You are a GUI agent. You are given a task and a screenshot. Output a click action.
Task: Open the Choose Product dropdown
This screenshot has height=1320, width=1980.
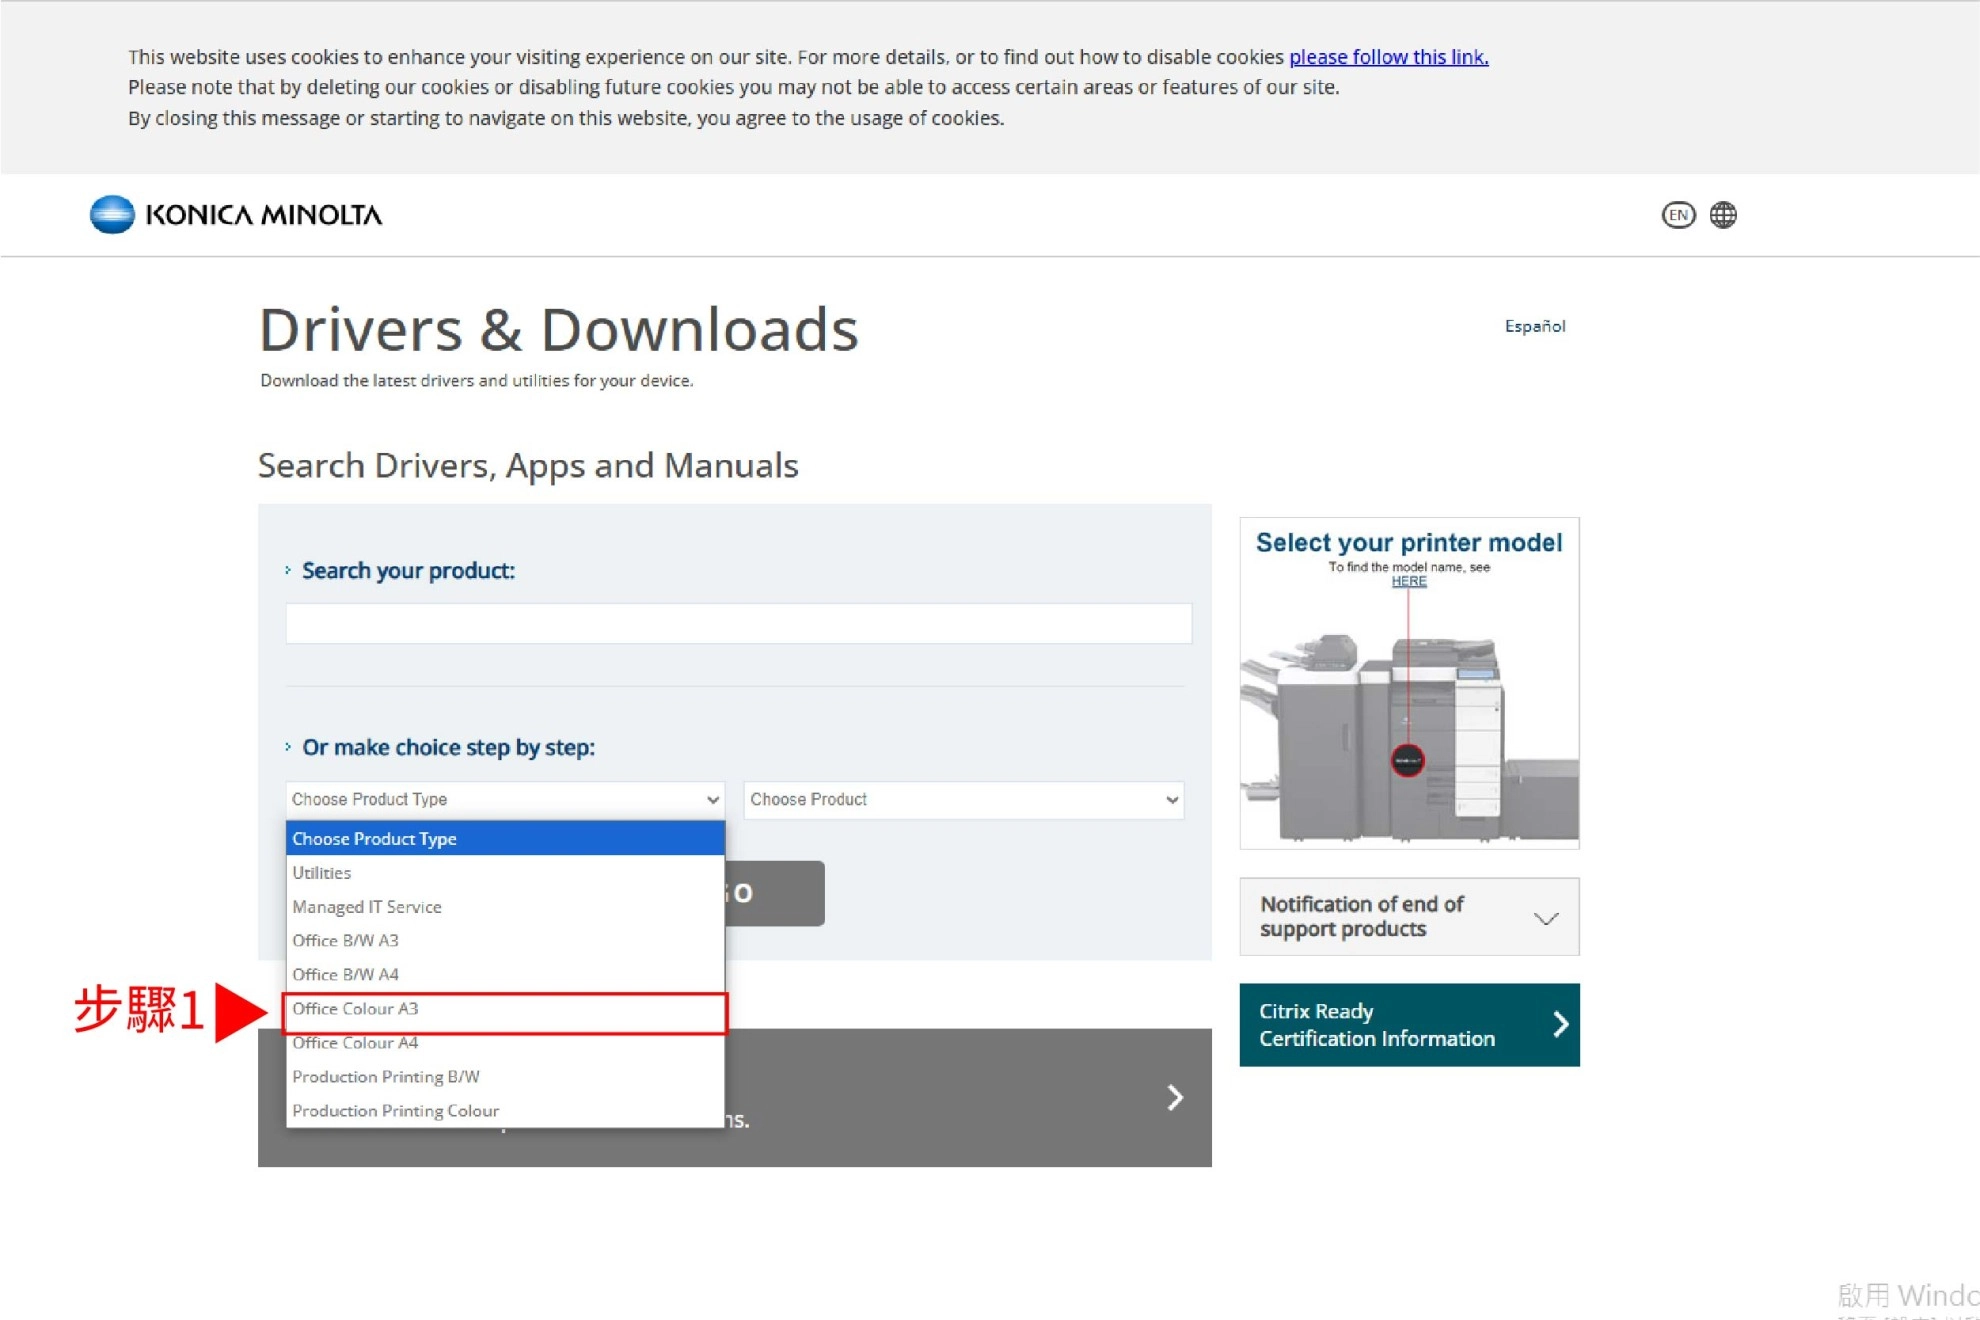click(963, 799)
